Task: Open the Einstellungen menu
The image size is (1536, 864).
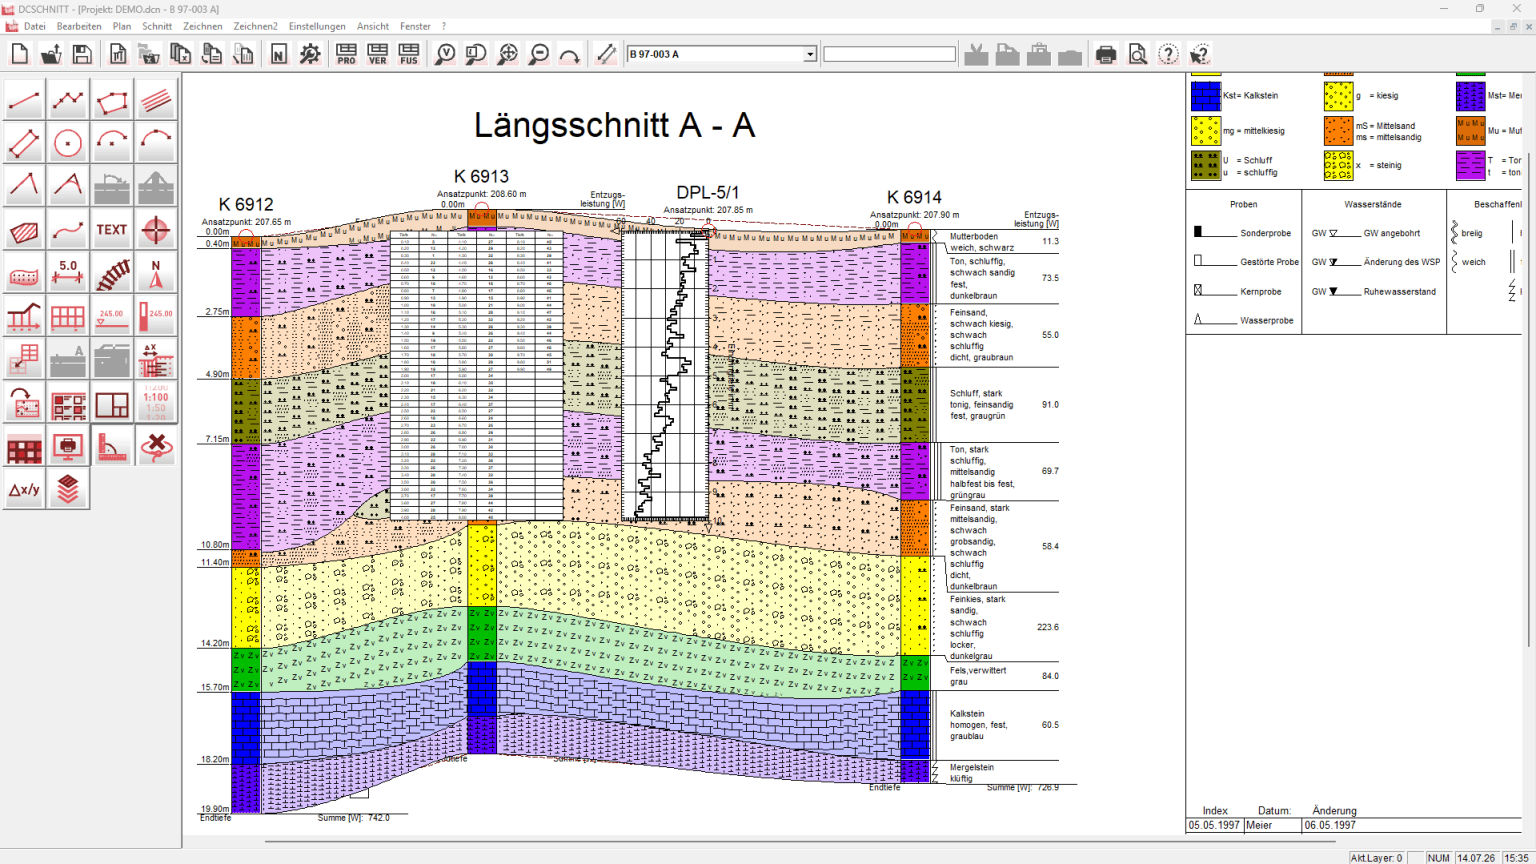Action: tap(317, 26)
